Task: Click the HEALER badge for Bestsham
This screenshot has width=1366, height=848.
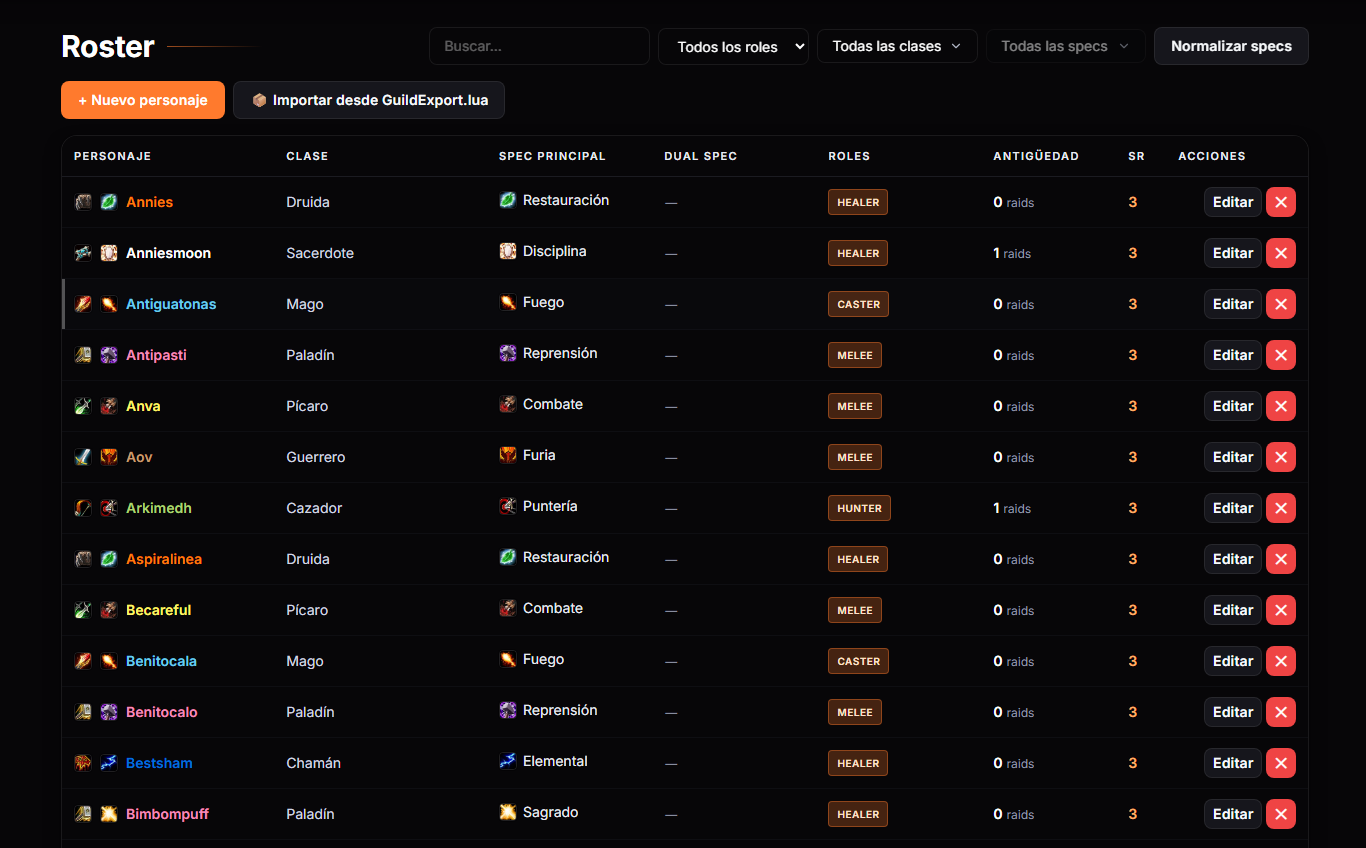Action: [858, 763]
